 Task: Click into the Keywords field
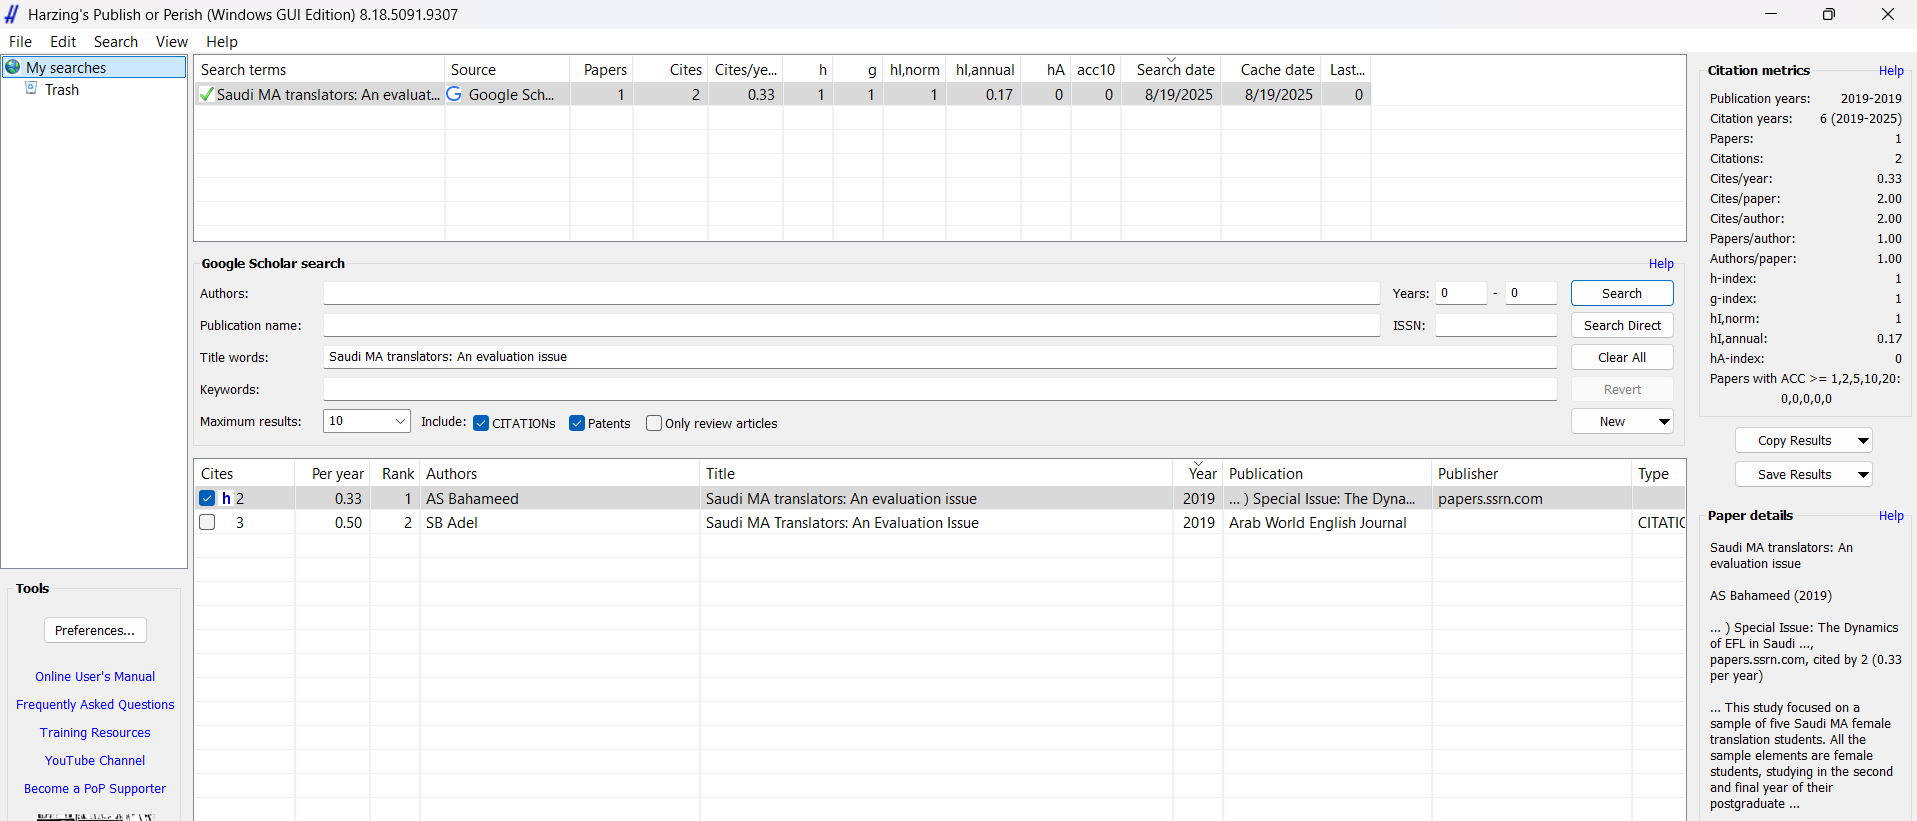940,389
